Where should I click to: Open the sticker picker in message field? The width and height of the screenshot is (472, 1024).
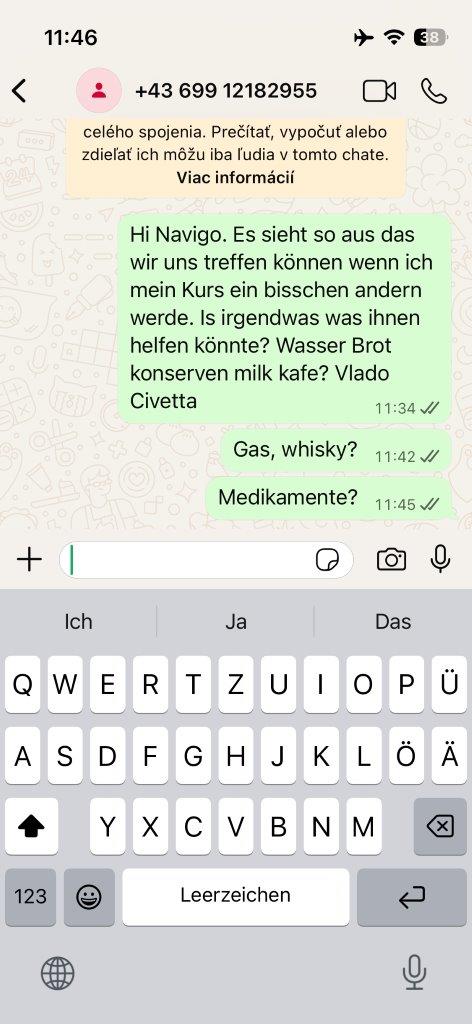point(327,560)
